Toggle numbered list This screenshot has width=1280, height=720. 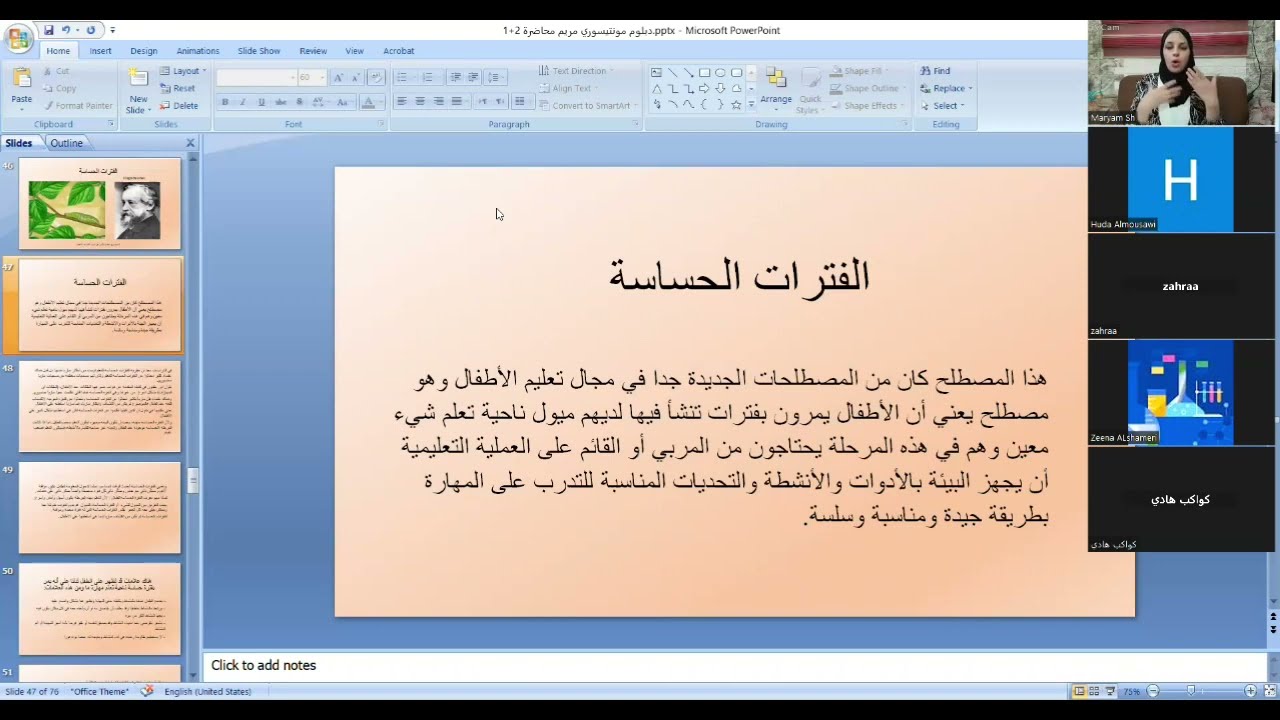(x=429, y=77)
